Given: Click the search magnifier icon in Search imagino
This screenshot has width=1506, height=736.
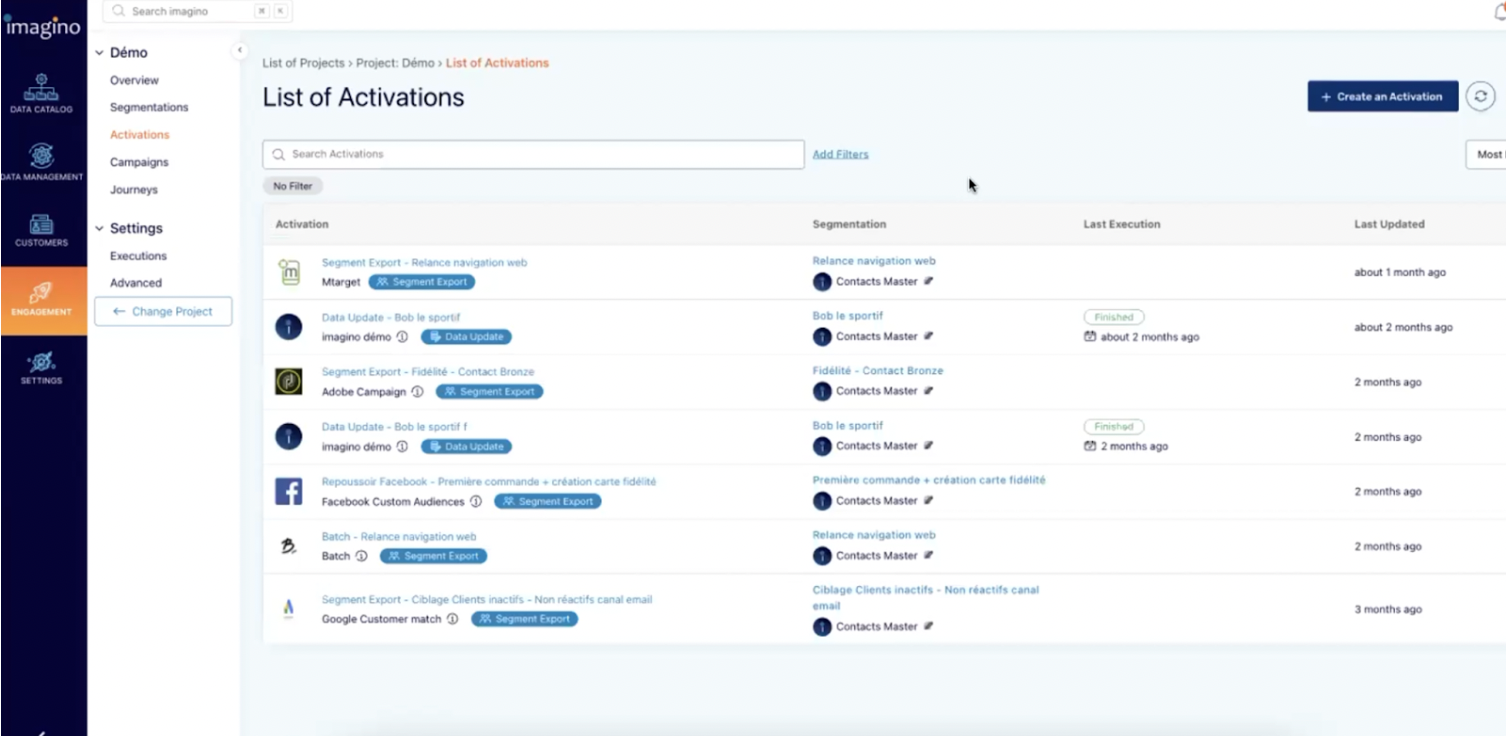Looking at the screenshot, I should (x=119, y=11).
